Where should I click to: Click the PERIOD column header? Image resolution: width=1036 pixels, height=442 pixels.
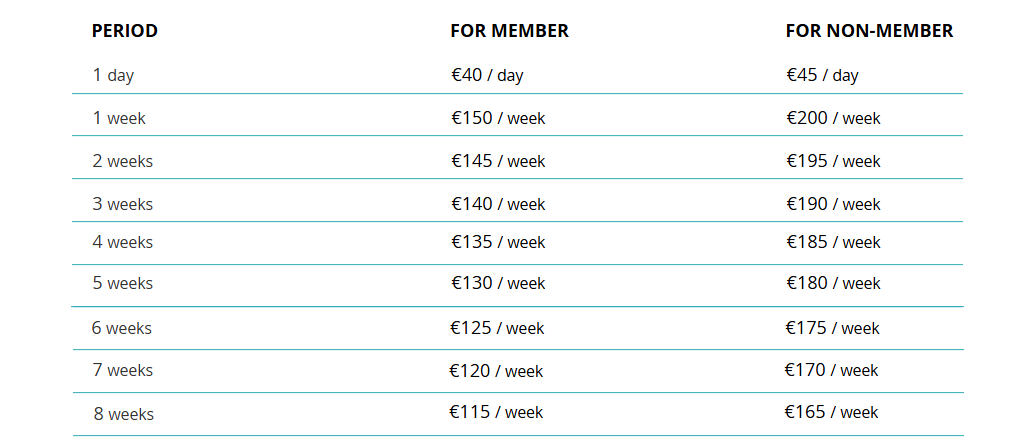pos(125,31)
